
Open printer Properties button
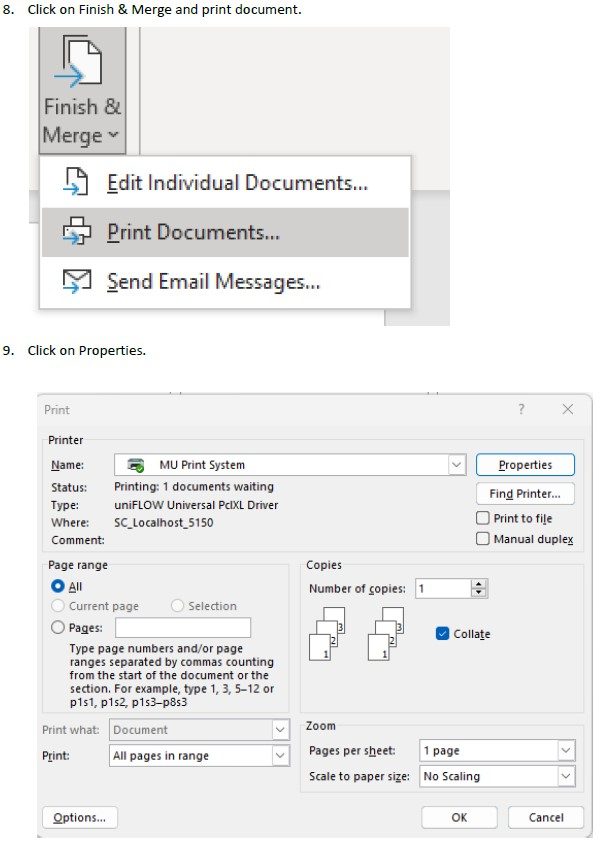[525, 465]
